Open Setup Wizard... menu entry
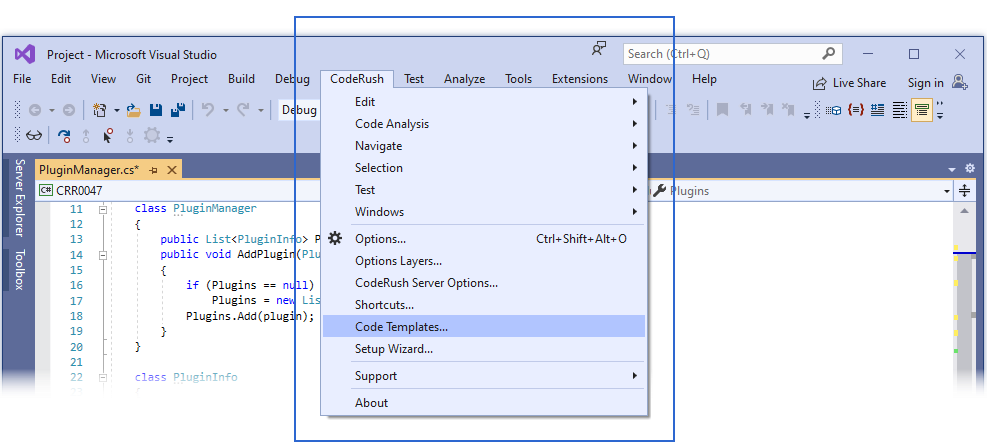The width and height of the screenshot is (987, 442). coord(483,348)
